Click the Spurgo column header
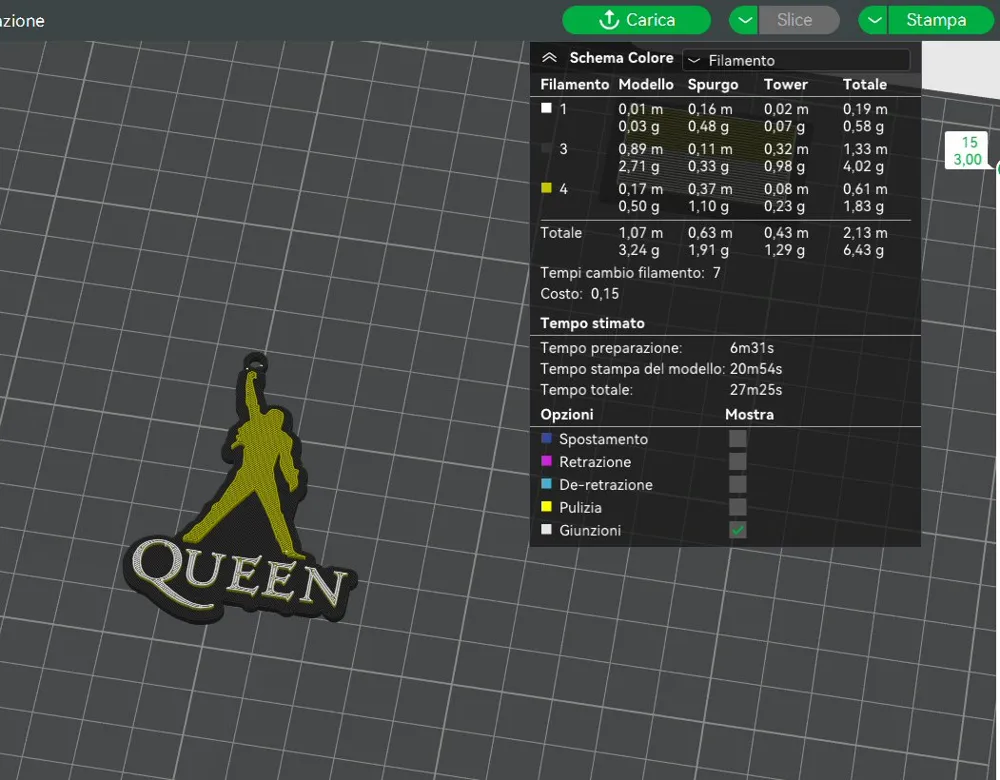This screenshot has width=1000, height=780. 713,85
